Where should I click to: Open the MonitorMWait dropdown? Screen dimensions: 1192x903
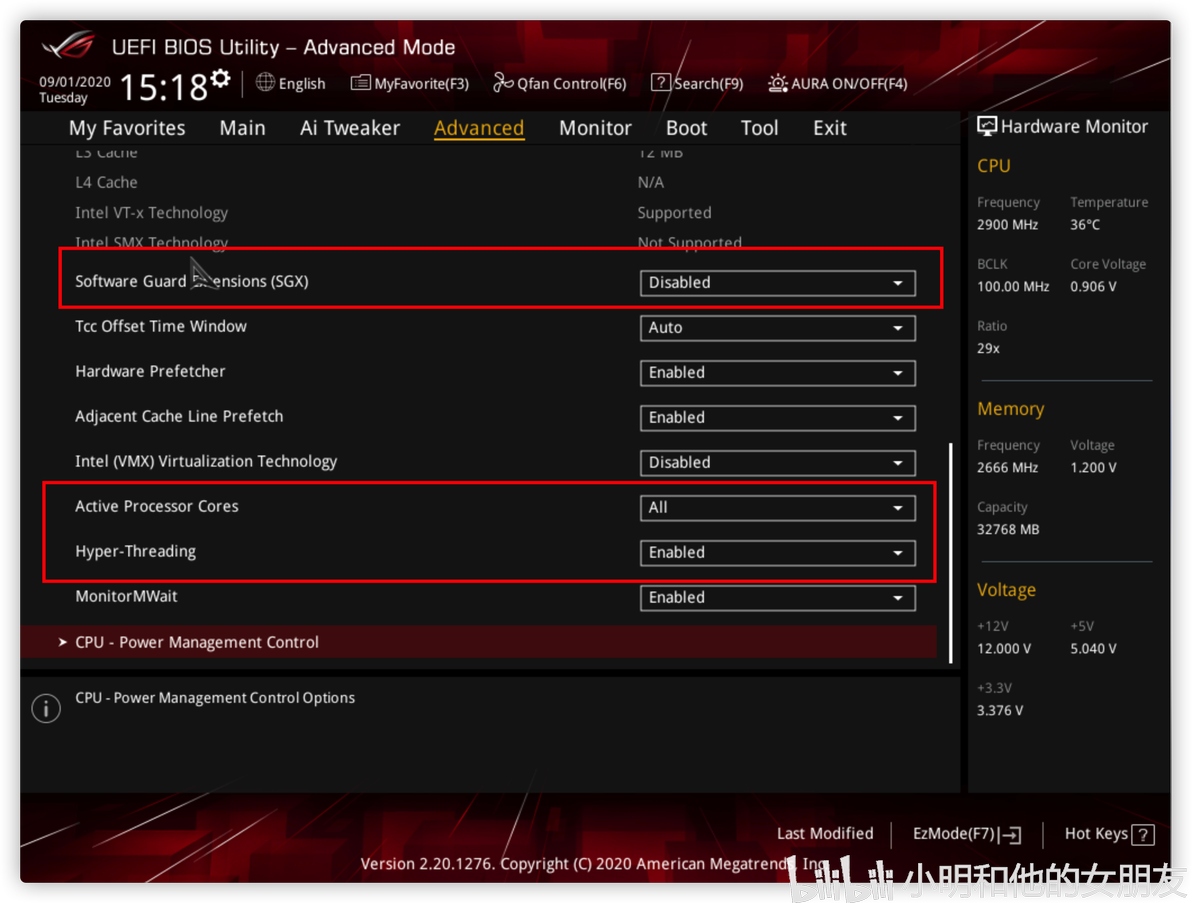(x=777, y=597)
